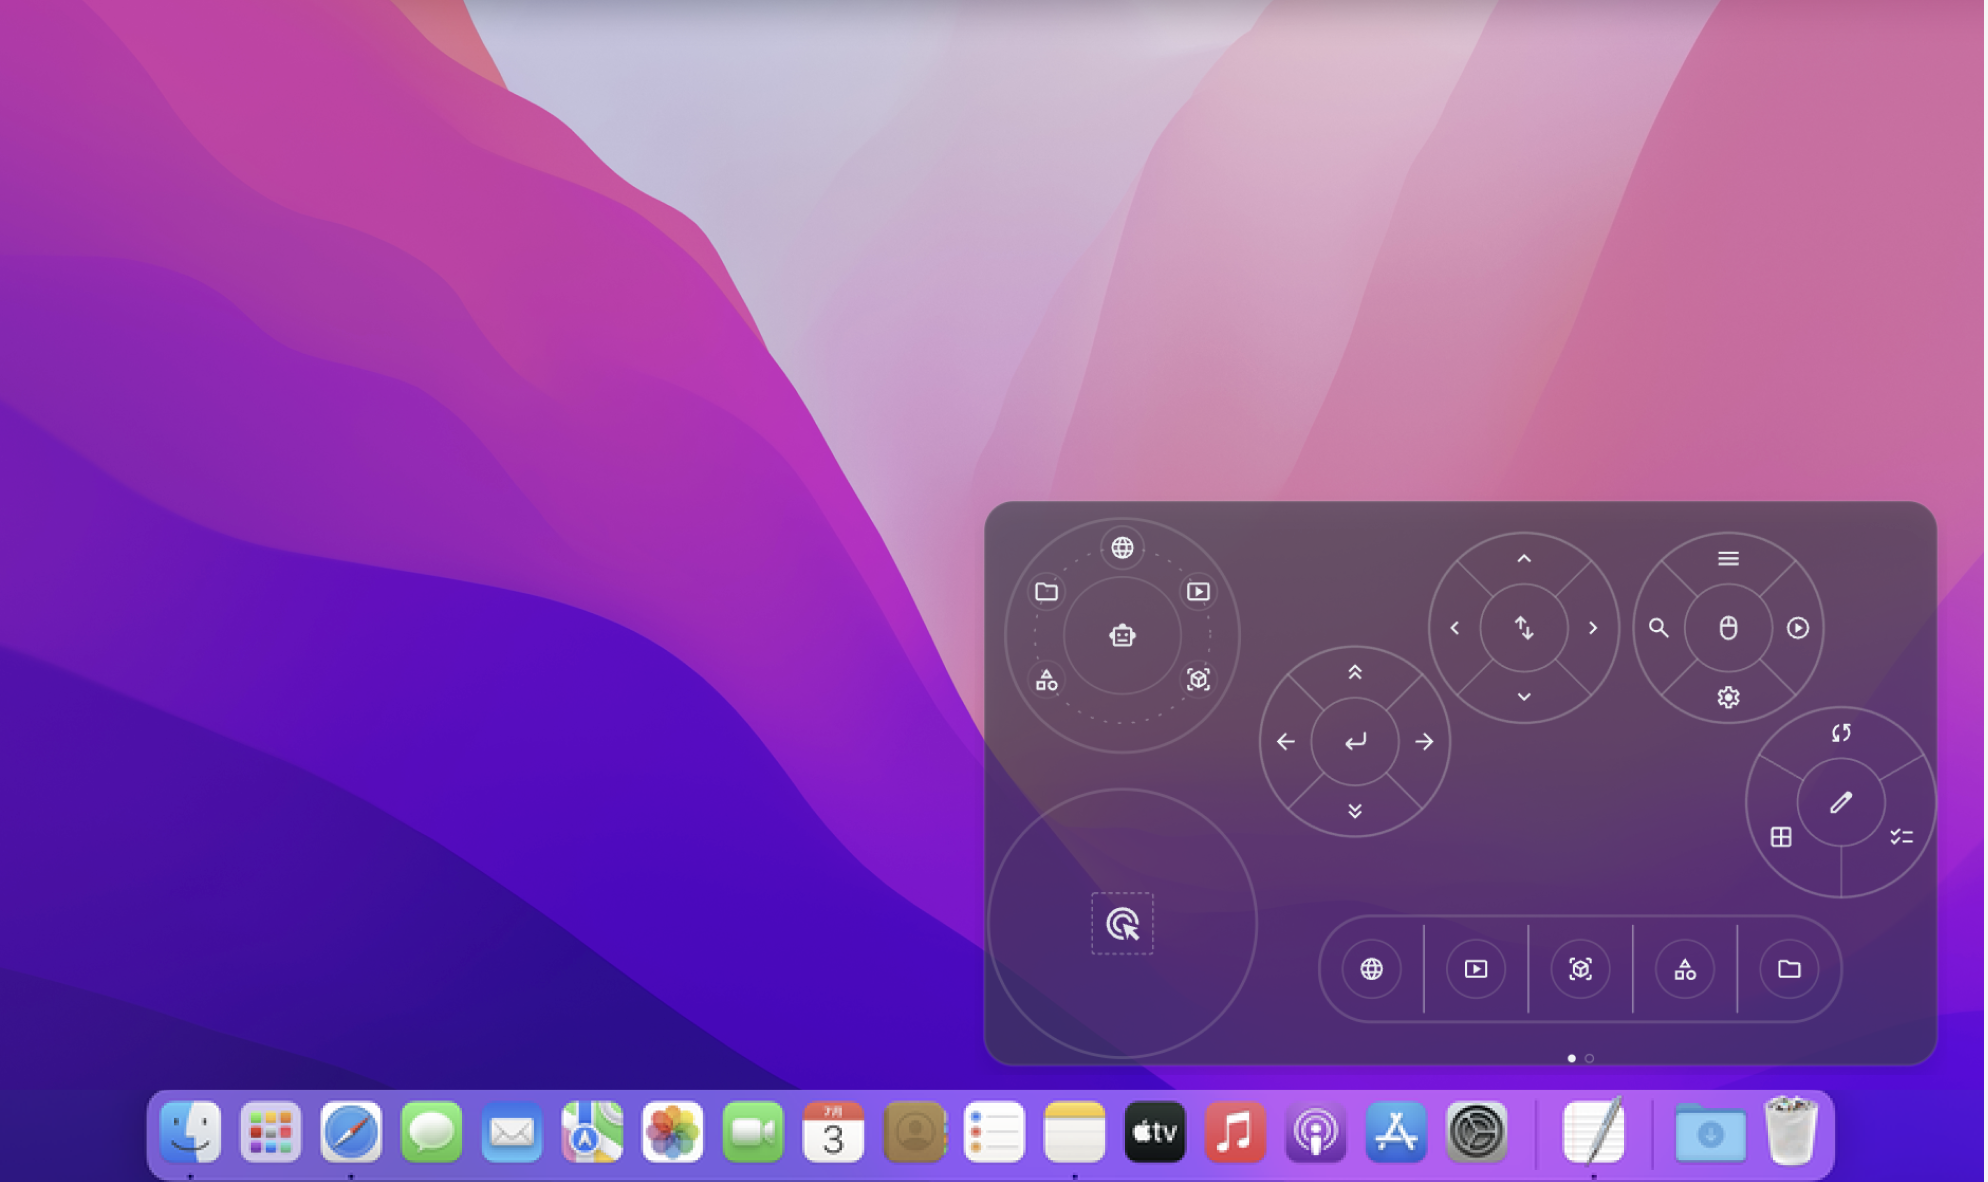This screenshot has height=1182, width=1988.
Task: Click shapes icon in top-left radial wheel
Action: [1048, 681]
